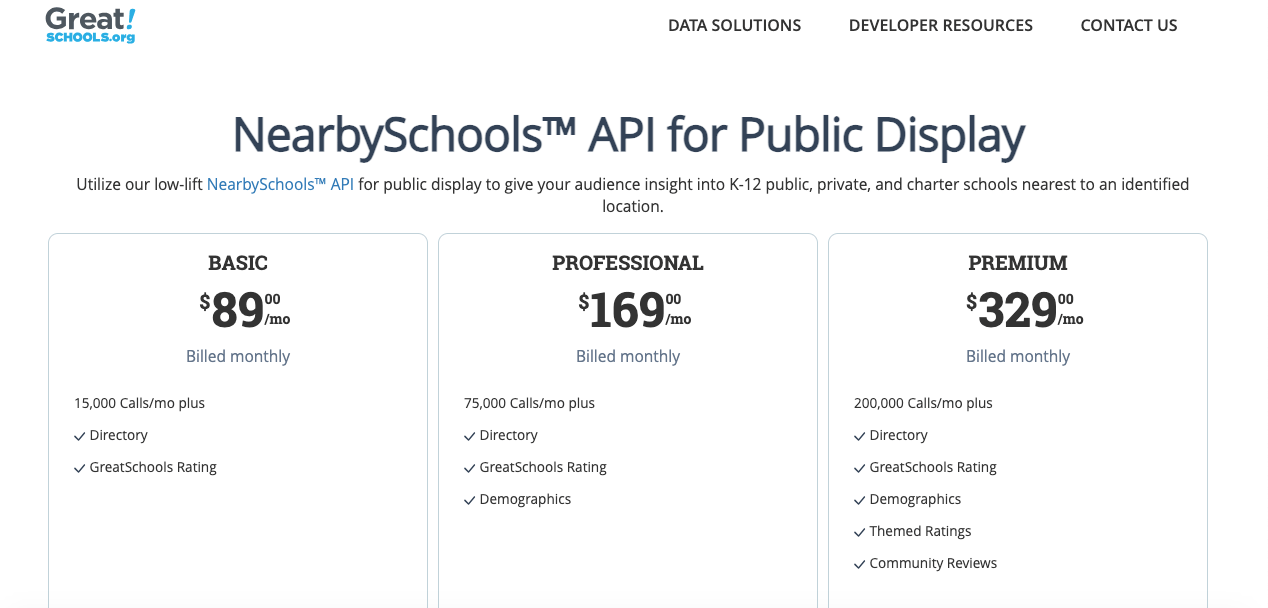This screenshot has height=608, width=1268.
Task: Open the Developer Resources menu
Action: click(940, 26)
